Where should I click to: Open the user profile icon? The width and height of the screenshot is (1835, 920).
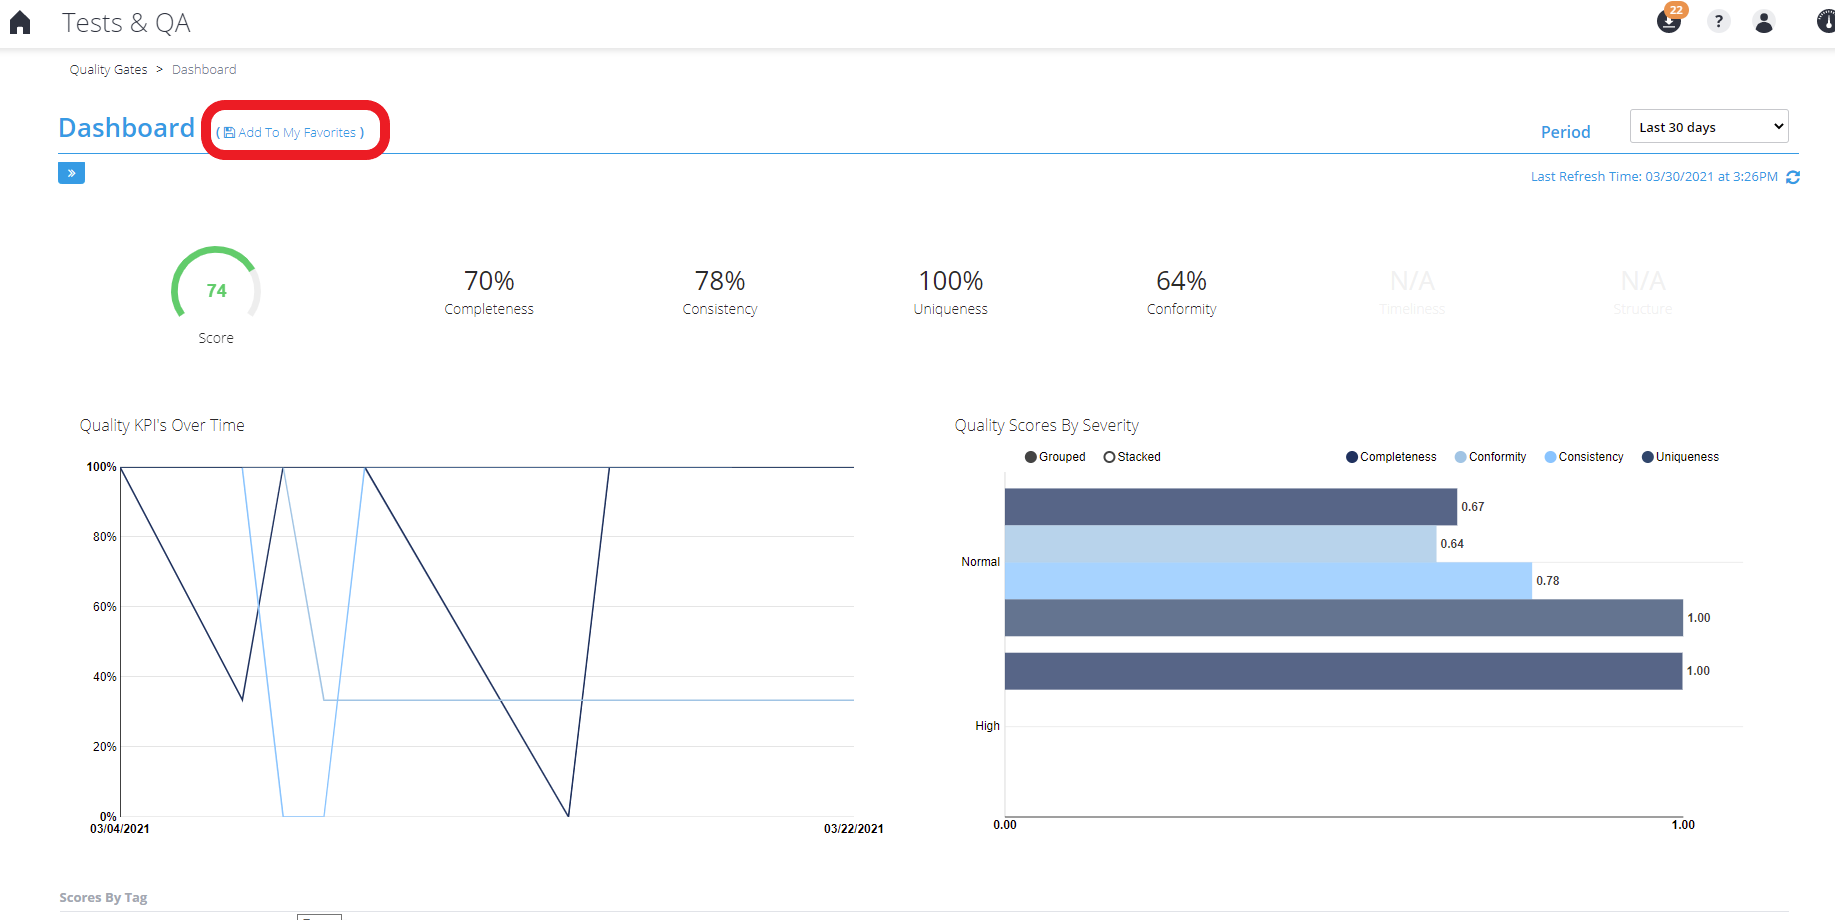click(1764, 22)
